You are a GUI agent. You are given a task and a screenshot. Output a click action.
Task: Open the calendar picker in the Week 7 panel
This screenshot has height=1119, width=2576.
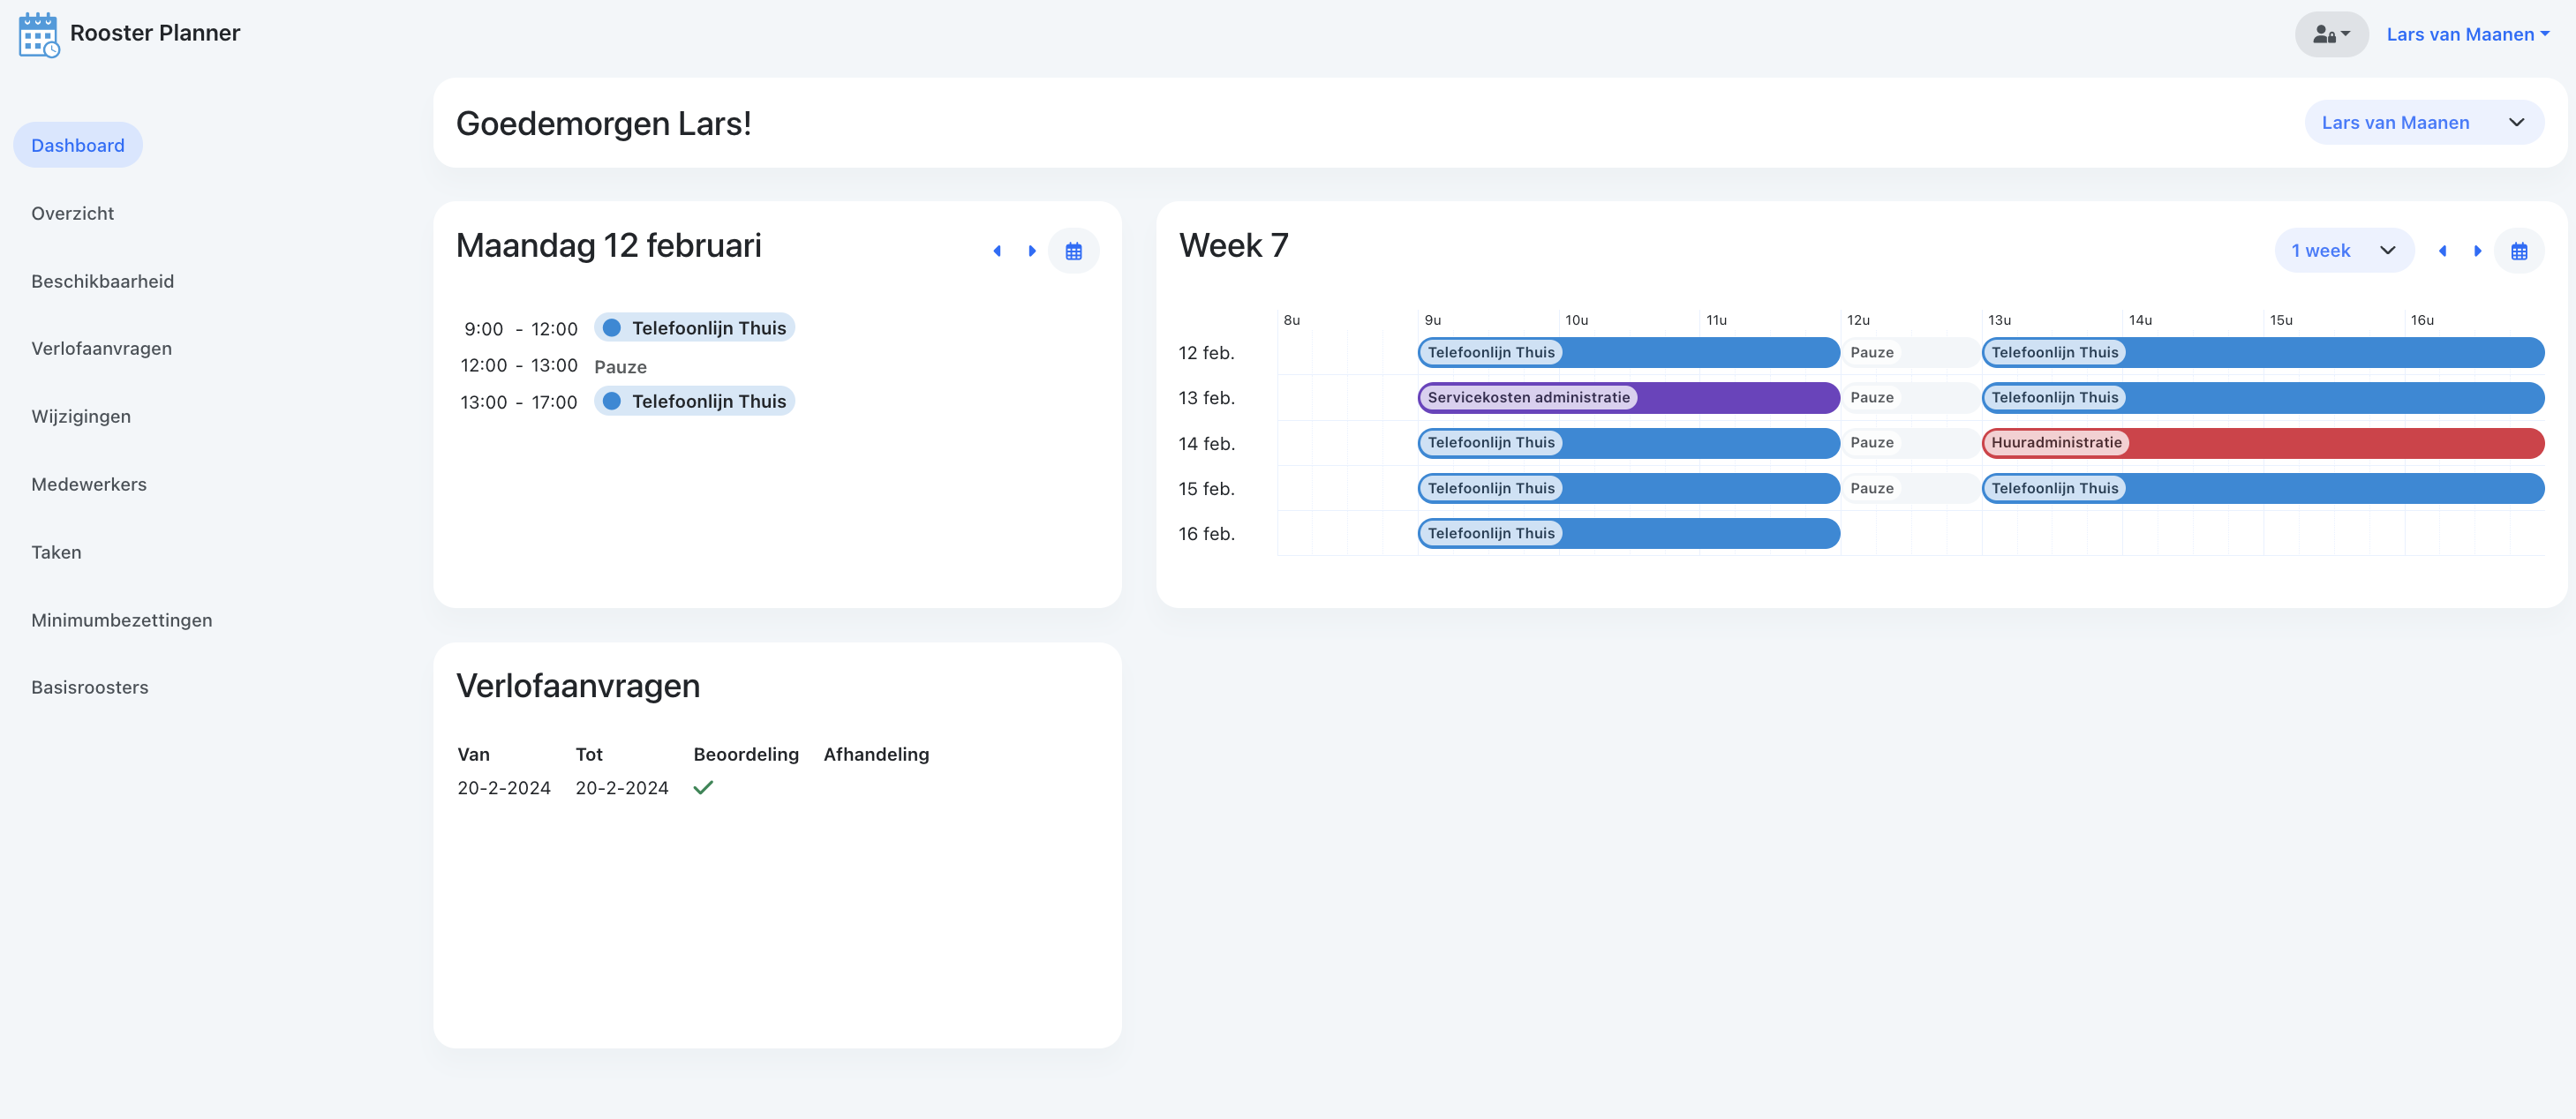click(x=2521, y=250)
